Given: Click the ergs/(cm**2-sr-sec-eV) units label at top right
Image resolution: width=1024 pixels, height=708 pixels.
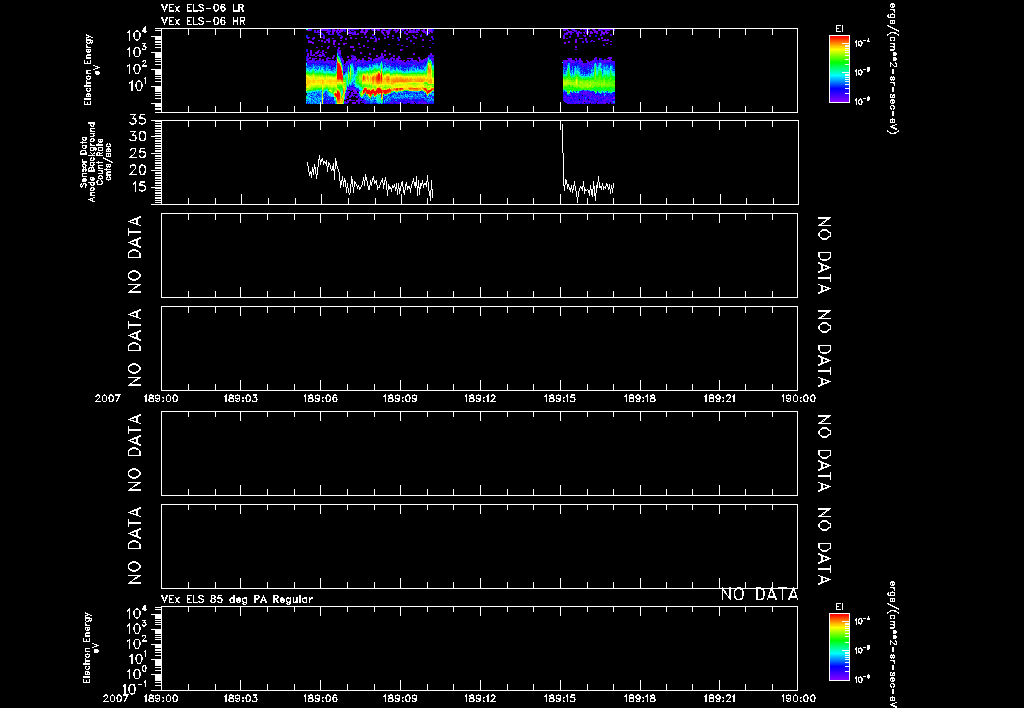Looking at the screenshot, I should [x=893, y=68].
